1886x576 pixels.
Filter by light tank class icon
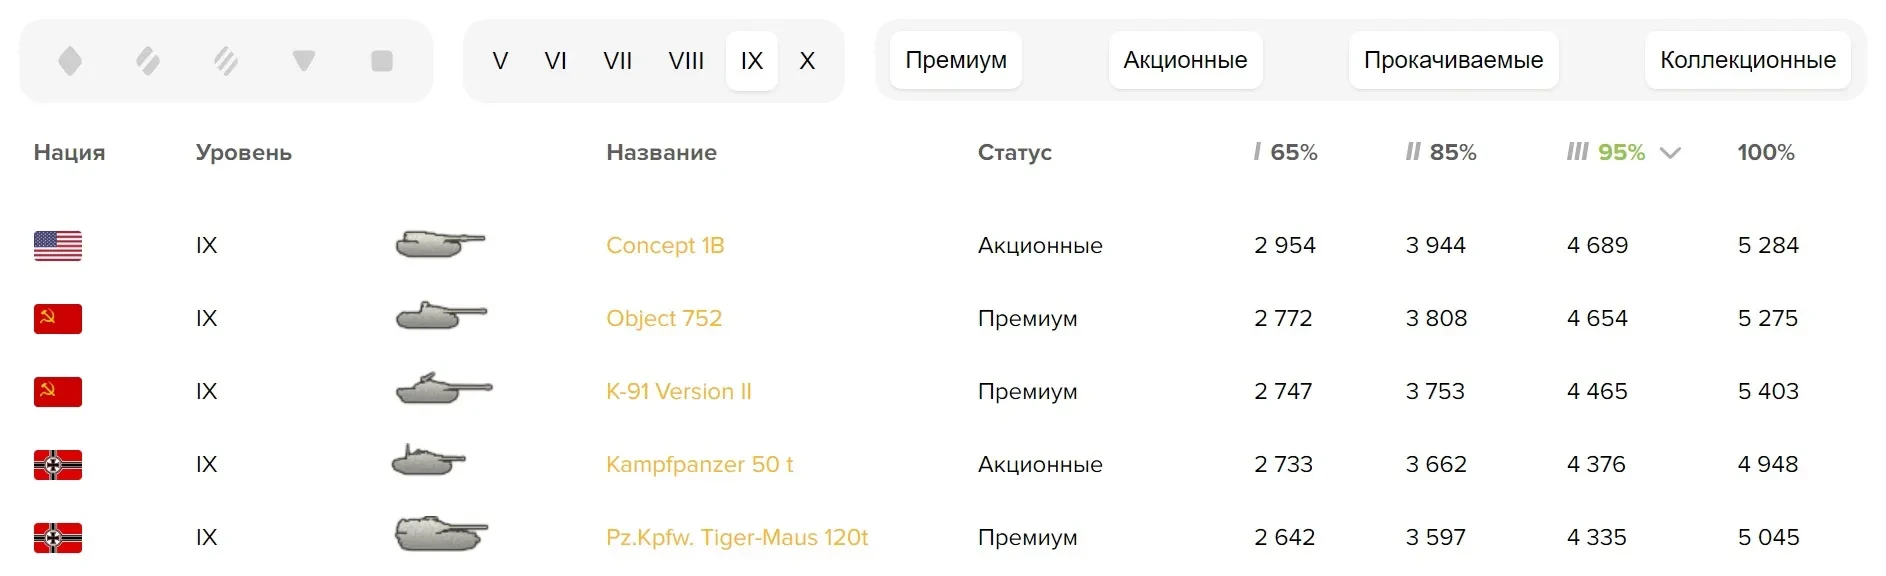click(70, 61)
